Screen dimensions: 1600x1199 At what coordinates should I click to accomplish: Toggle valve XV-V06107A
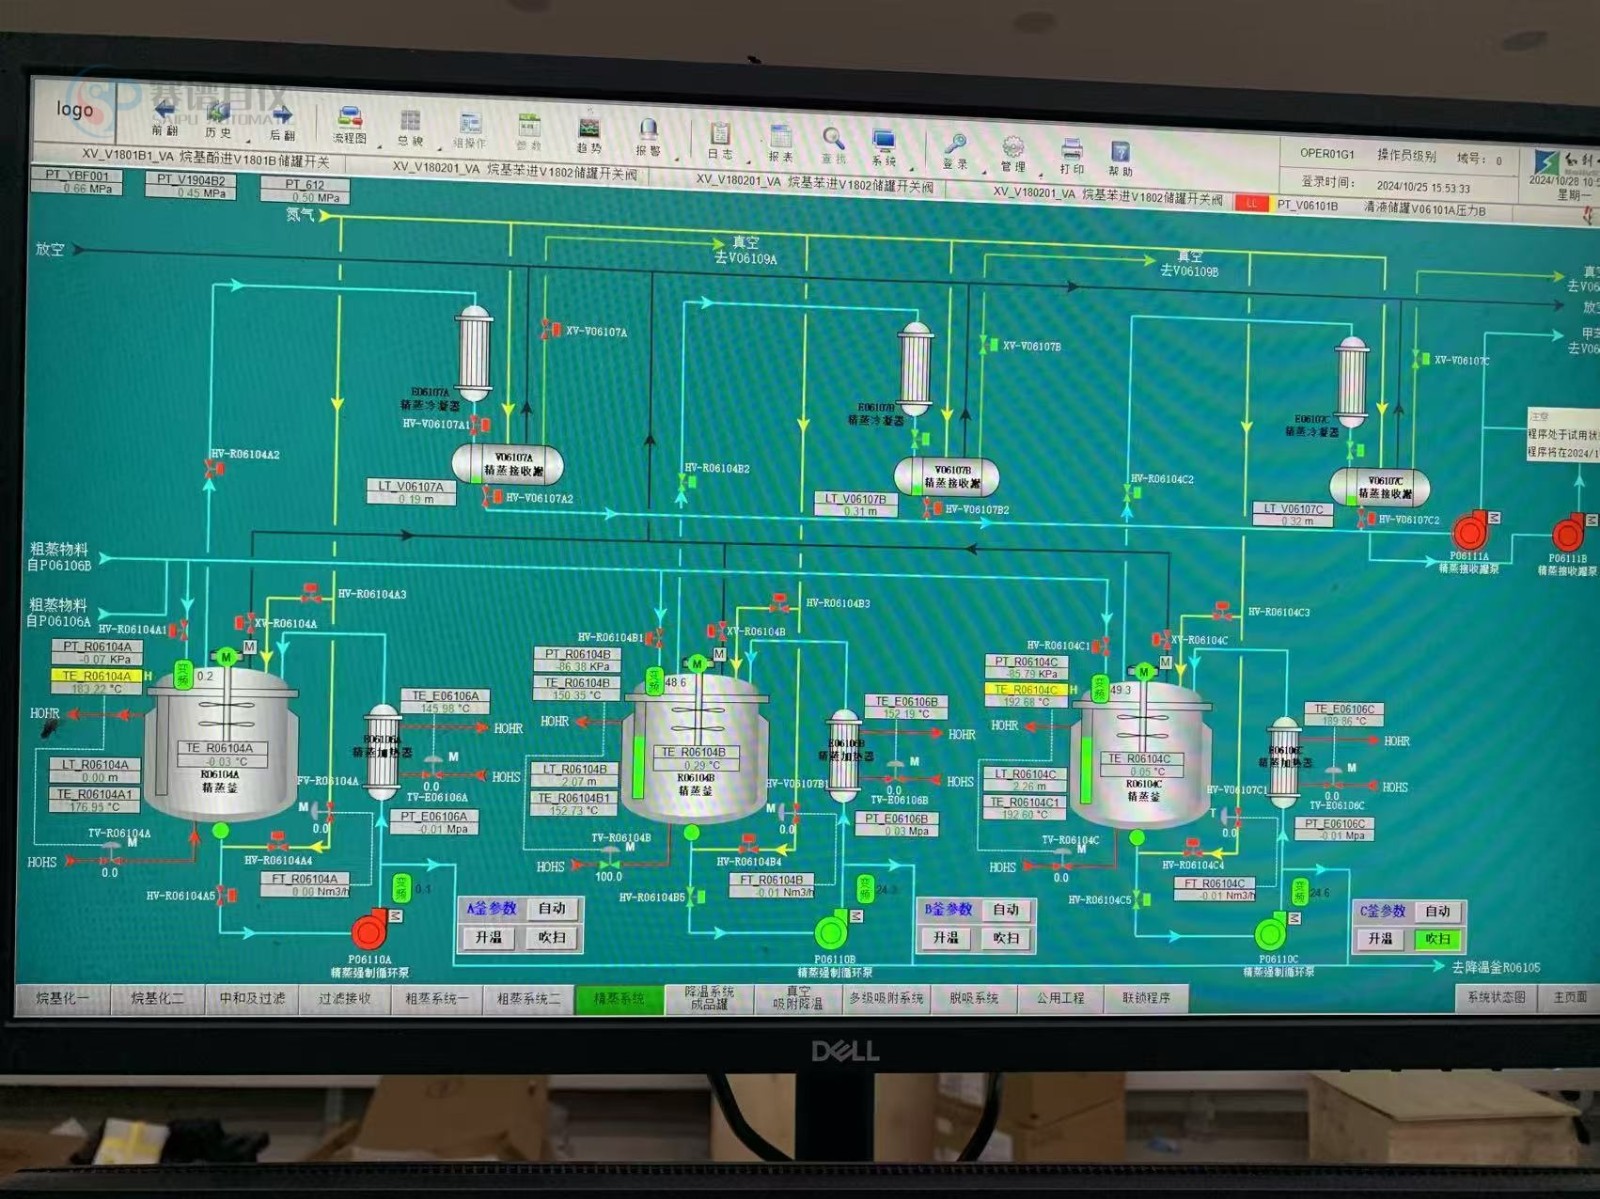[x=549, y=330]
